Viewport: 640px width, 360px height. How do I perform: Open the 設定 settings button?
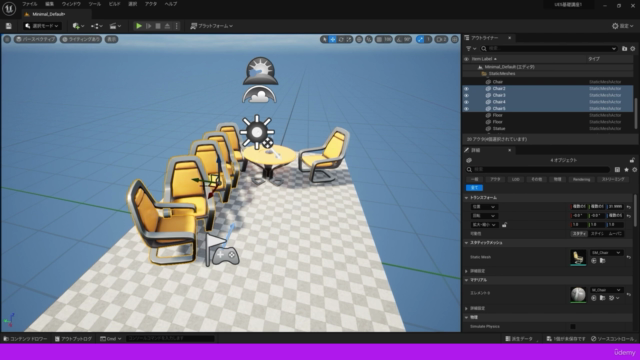pyautogui.click(x=623, y=26)
